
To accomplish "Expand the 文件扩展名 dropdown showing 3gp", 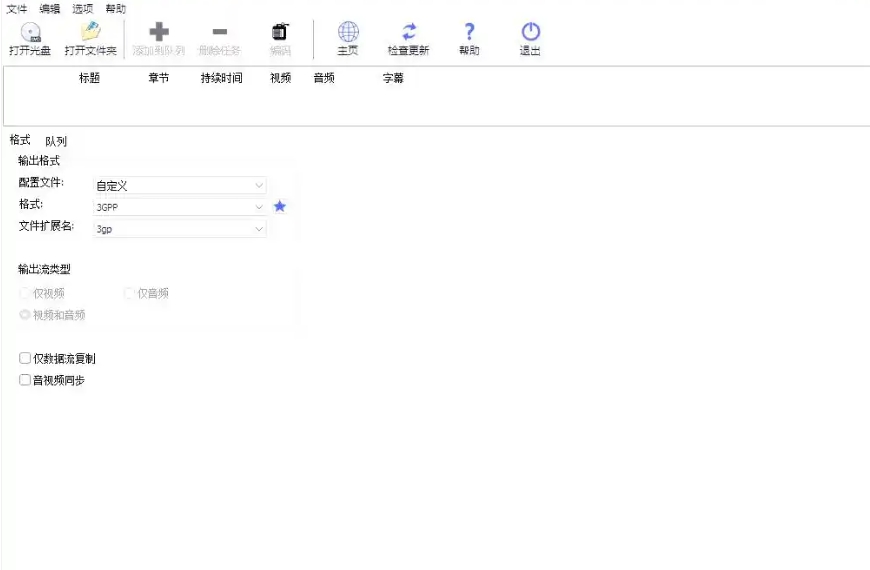I will pos(180,229).
